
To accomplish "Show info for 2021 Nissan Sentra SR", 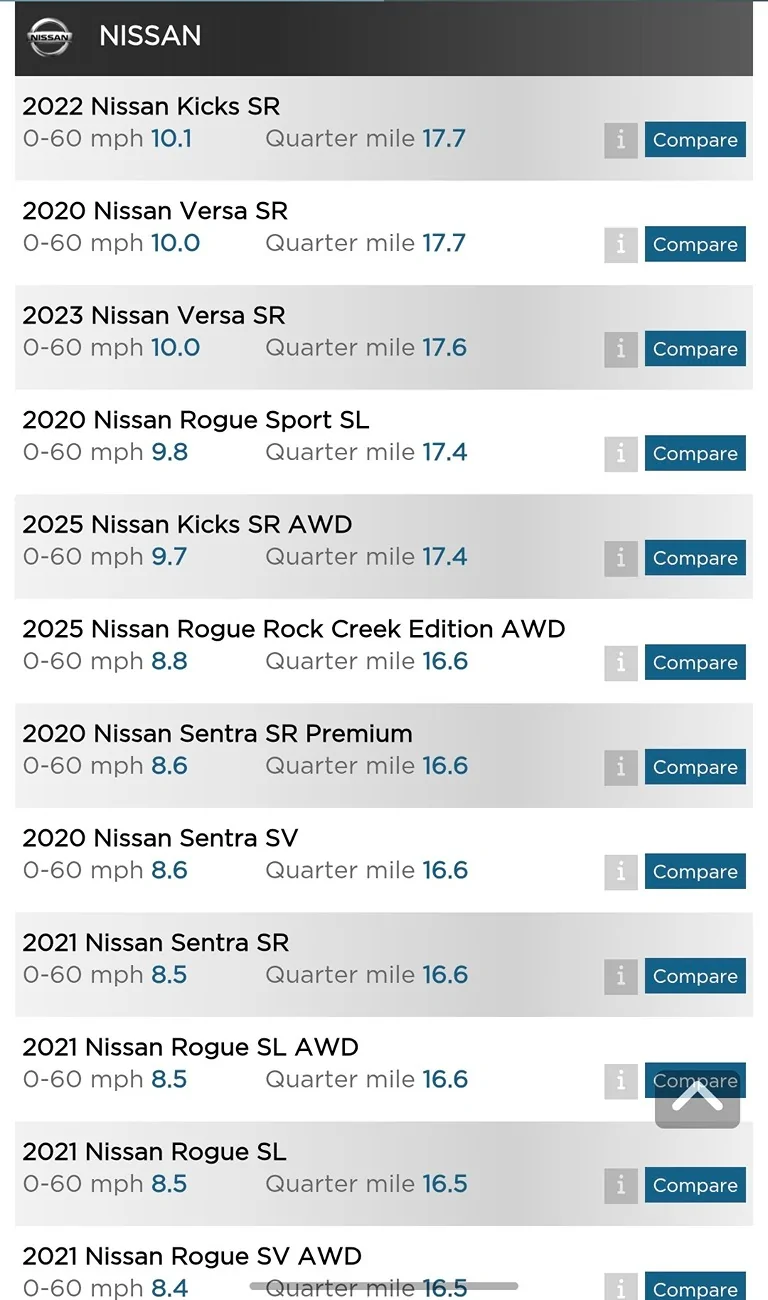I will click(620, 976).
